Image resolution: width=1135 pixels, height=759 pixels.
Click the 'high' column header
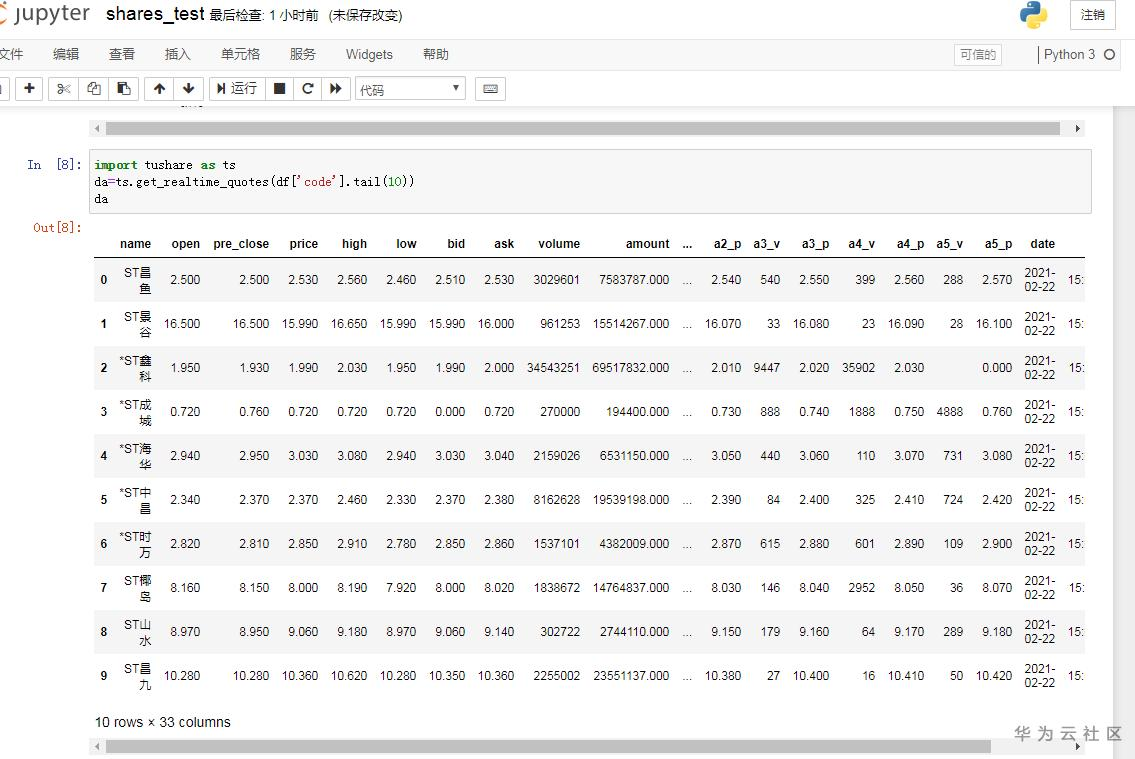(x=354, y=244)
